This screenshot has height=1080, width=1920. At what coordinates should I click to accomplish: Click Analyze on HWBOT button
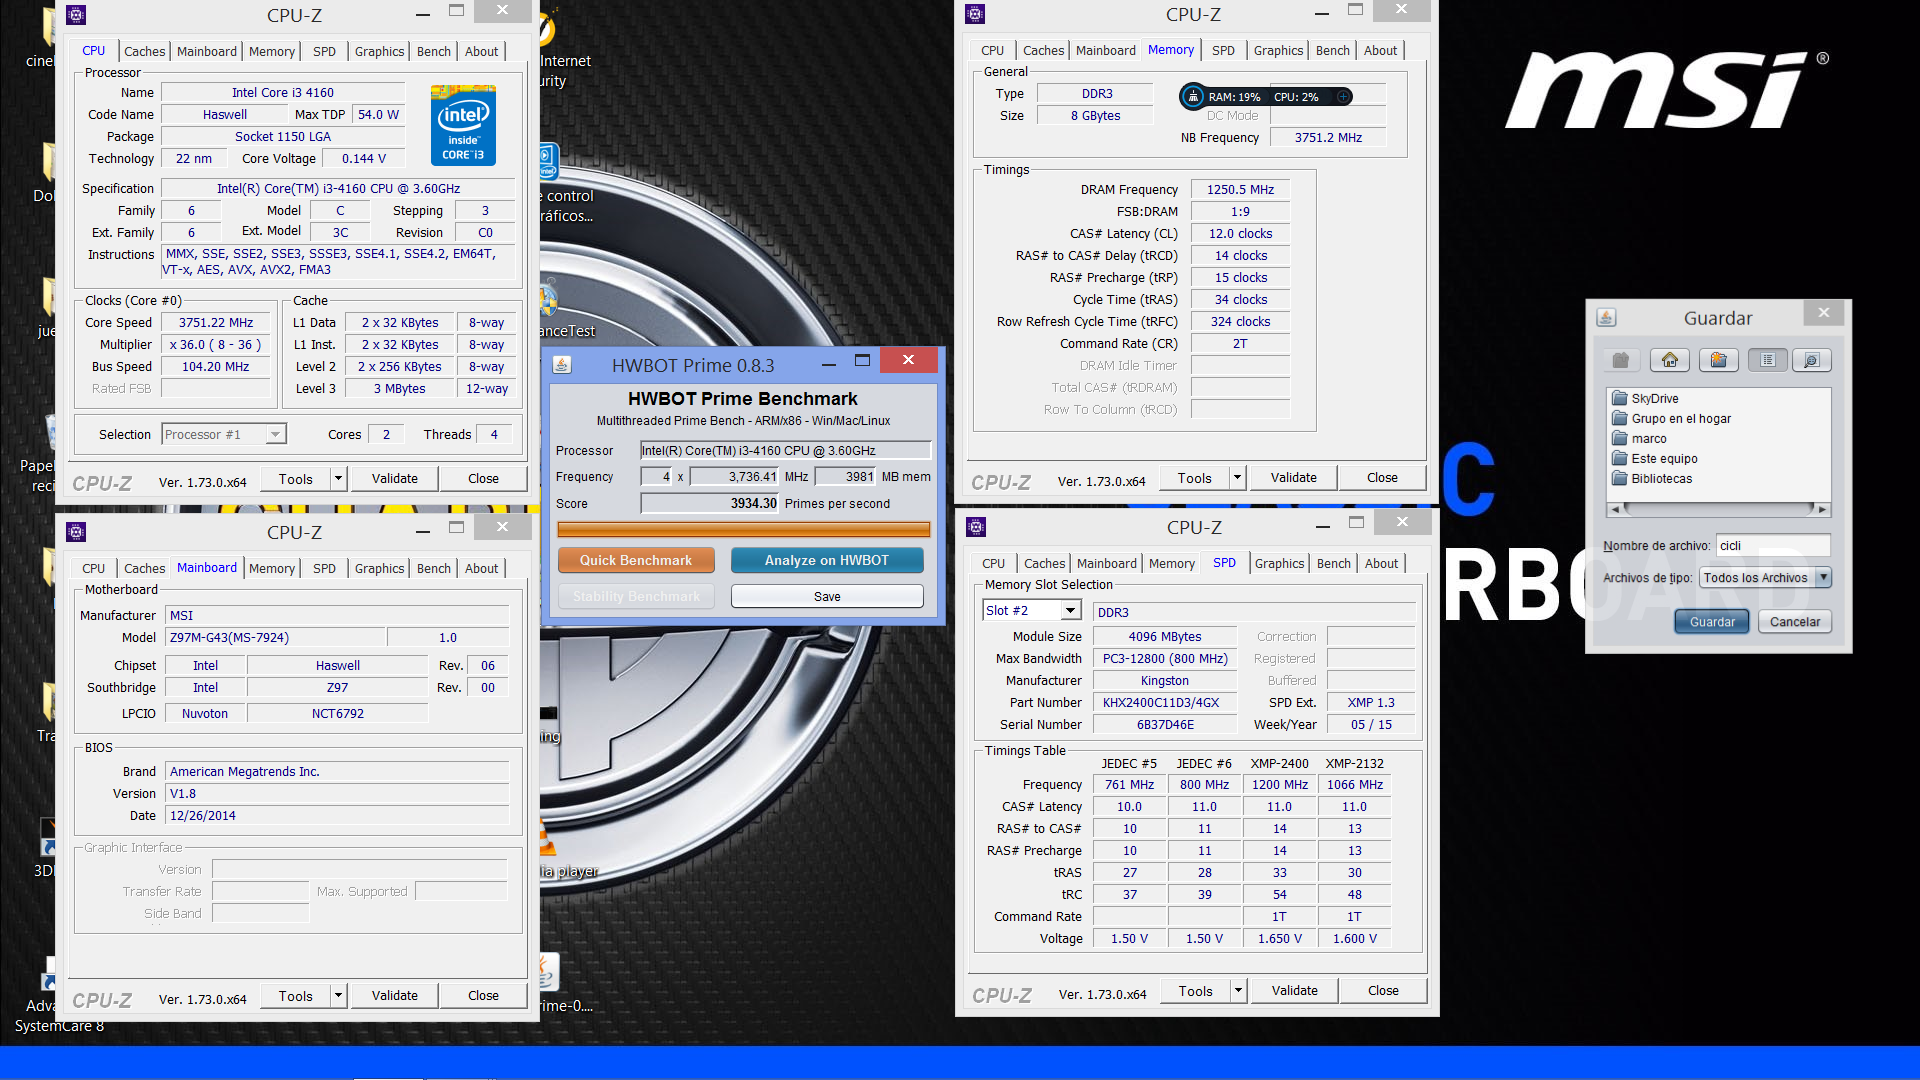pos(827,560)
